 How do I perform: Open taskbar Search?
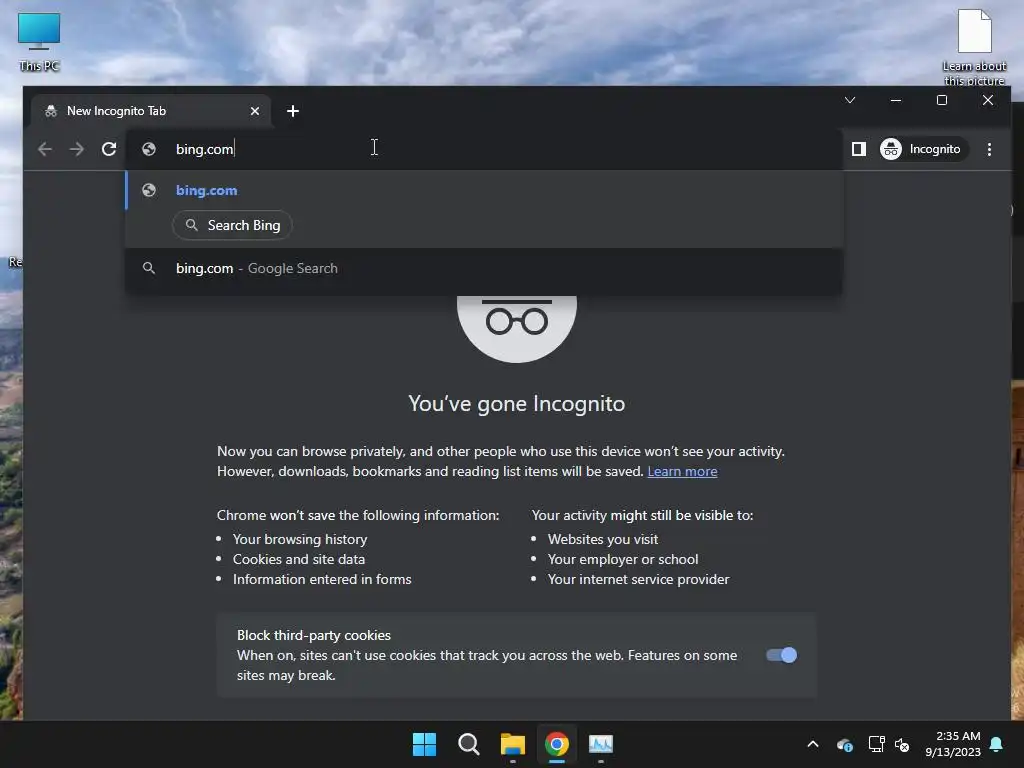click(468, 744)
